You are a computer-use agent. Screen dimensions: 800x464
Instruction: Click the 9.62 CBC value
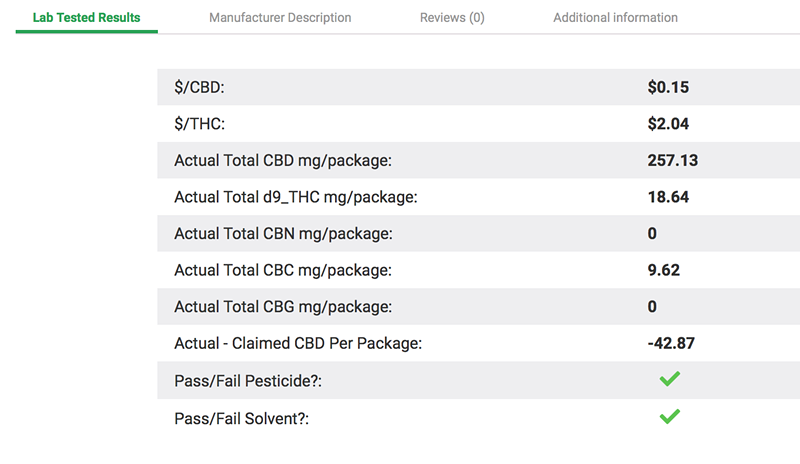coord(664,270)
